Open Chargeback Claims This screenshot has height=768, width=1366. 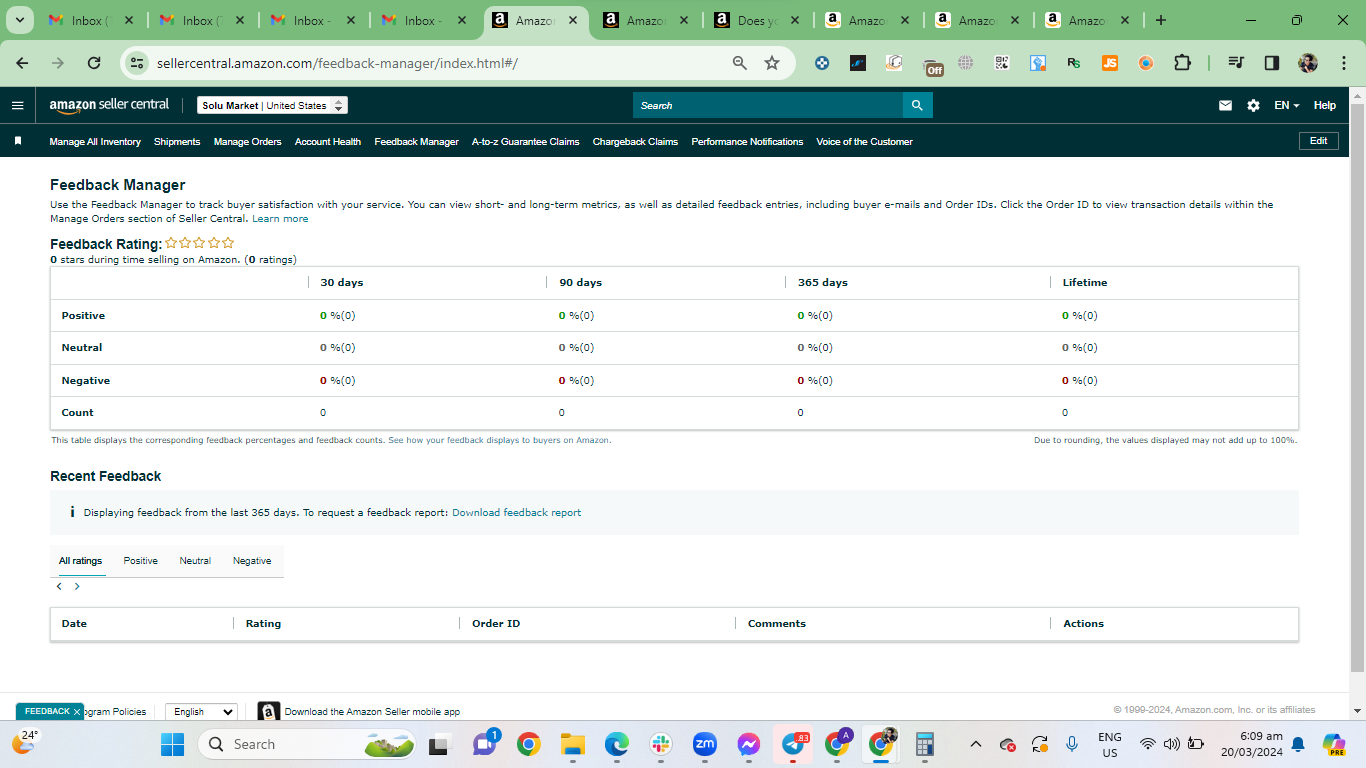[x=635, y=142]
